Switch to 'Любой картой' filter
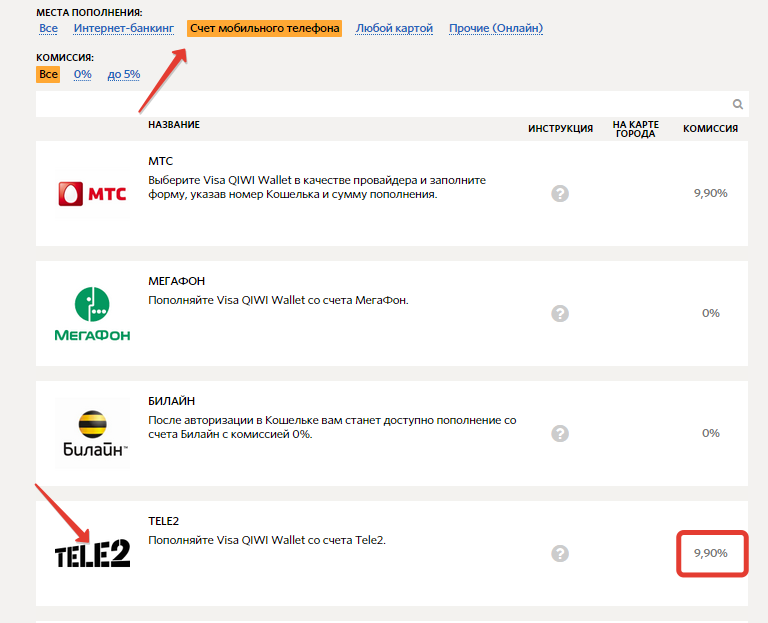Screen dimensions: 768x623 [x=394, y=29]
